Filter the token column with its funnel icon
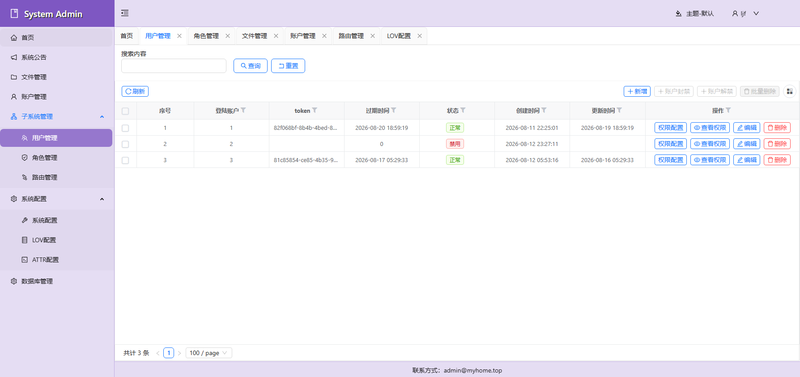The width and height of the screenshot is (800, 377). (x=315, y=110)
